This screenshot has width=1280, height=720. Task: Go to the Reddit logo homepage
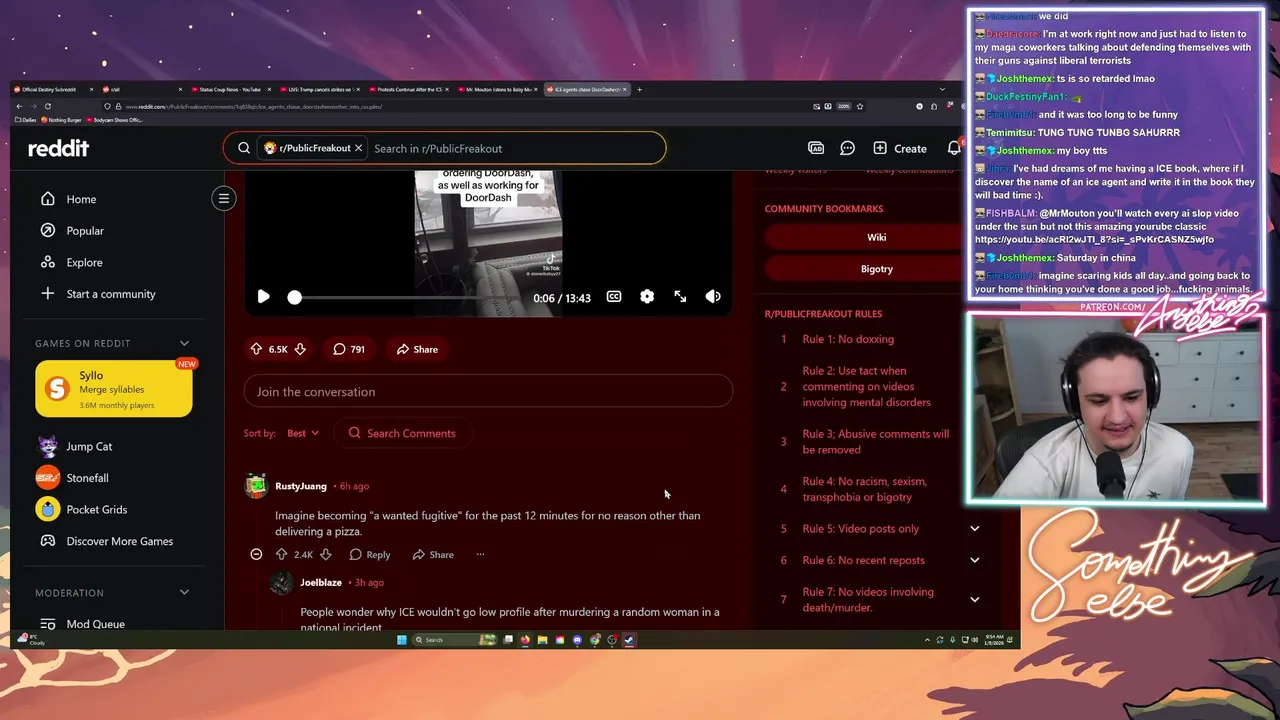click(58, 148)
